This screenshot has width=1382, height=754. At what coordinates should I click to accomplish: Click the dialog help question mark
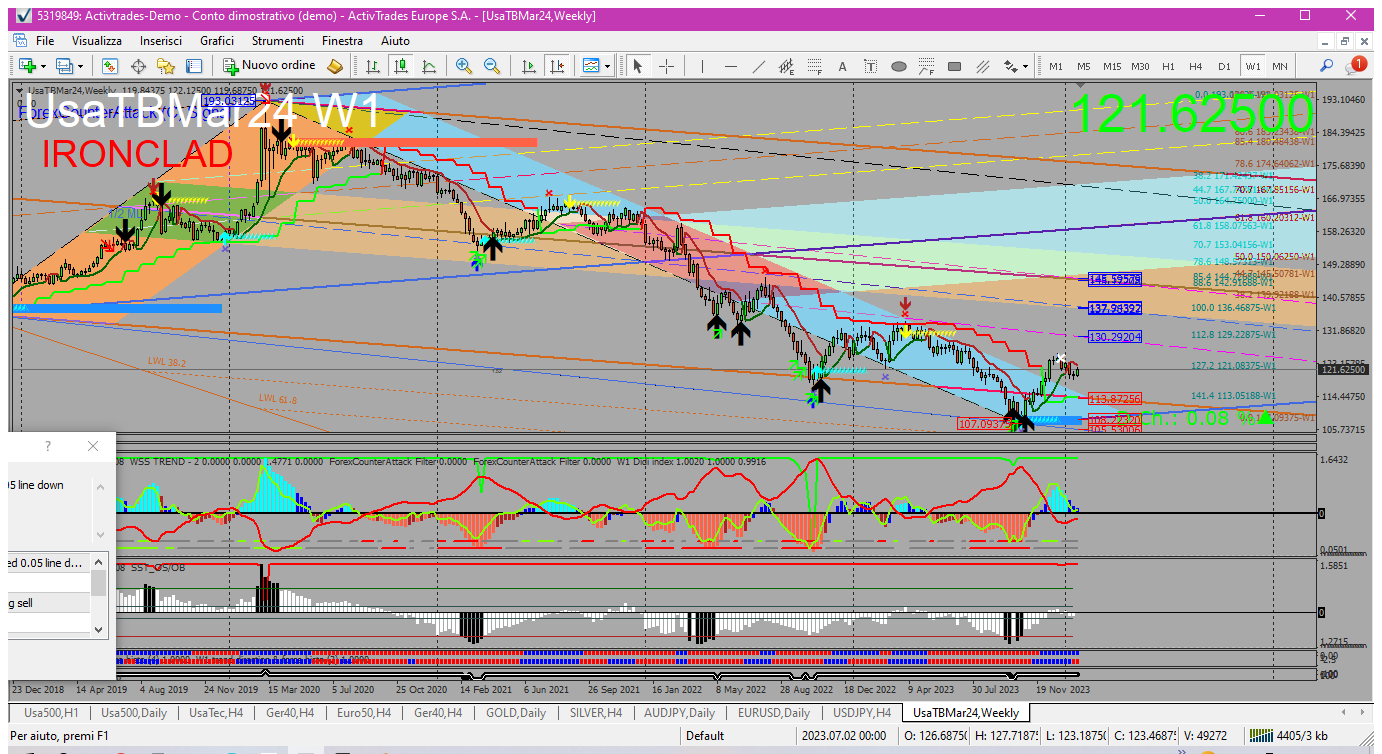47,446
